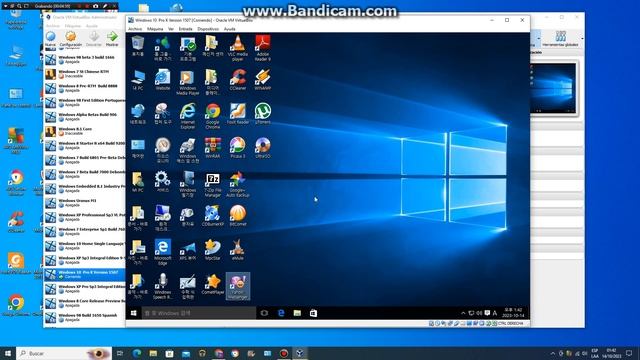
Task: Expand guest system tray hidden icons
Action: click(x=463, y=313)
